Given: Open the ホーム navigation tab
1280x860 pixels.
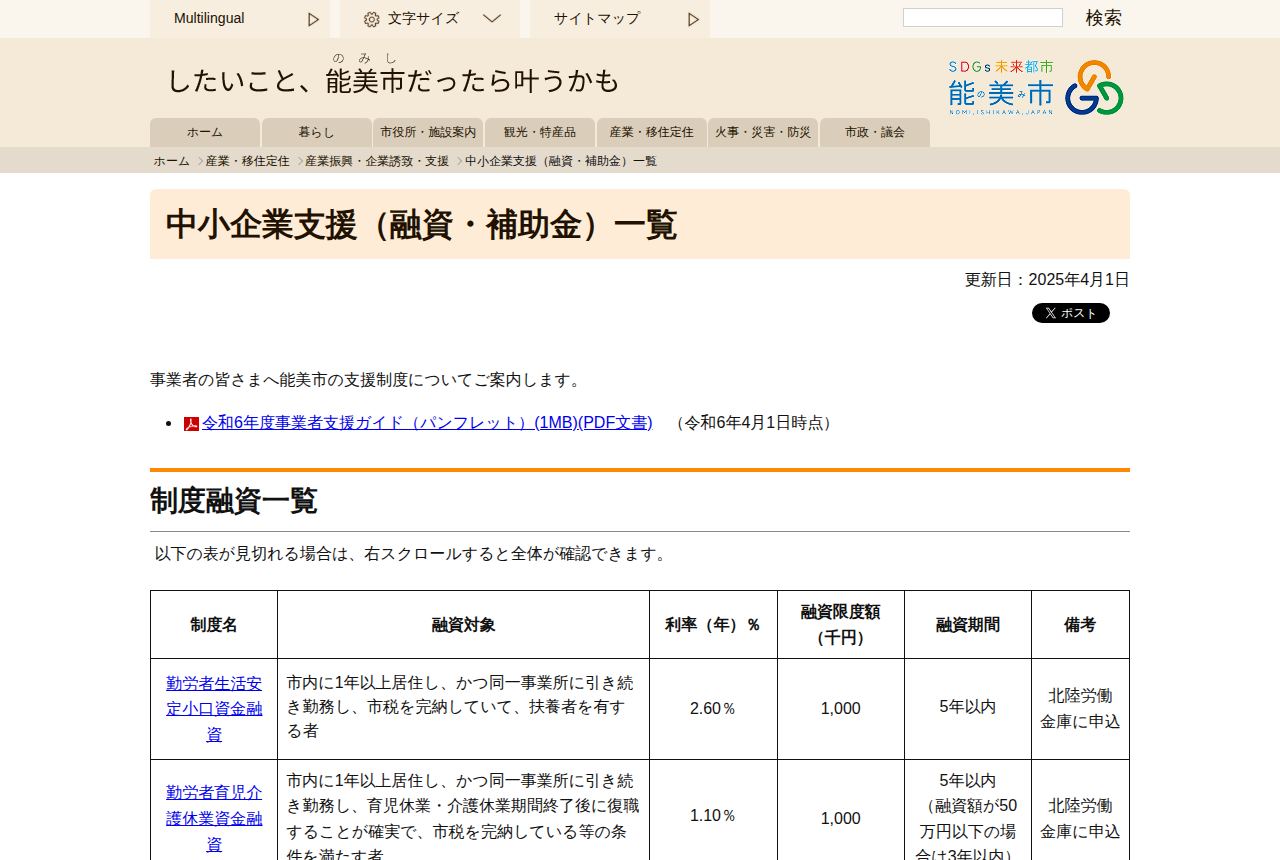Looking at the screenshot, I should 205,132.
